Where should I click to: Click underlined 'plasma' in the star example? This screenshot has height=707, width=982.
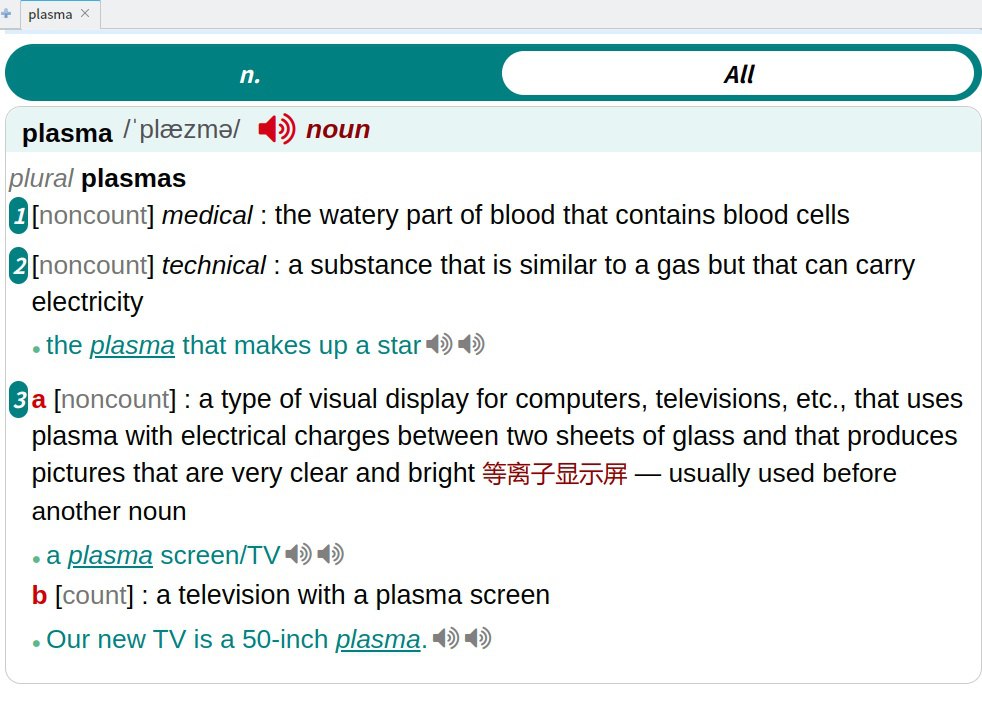[132, 345]
